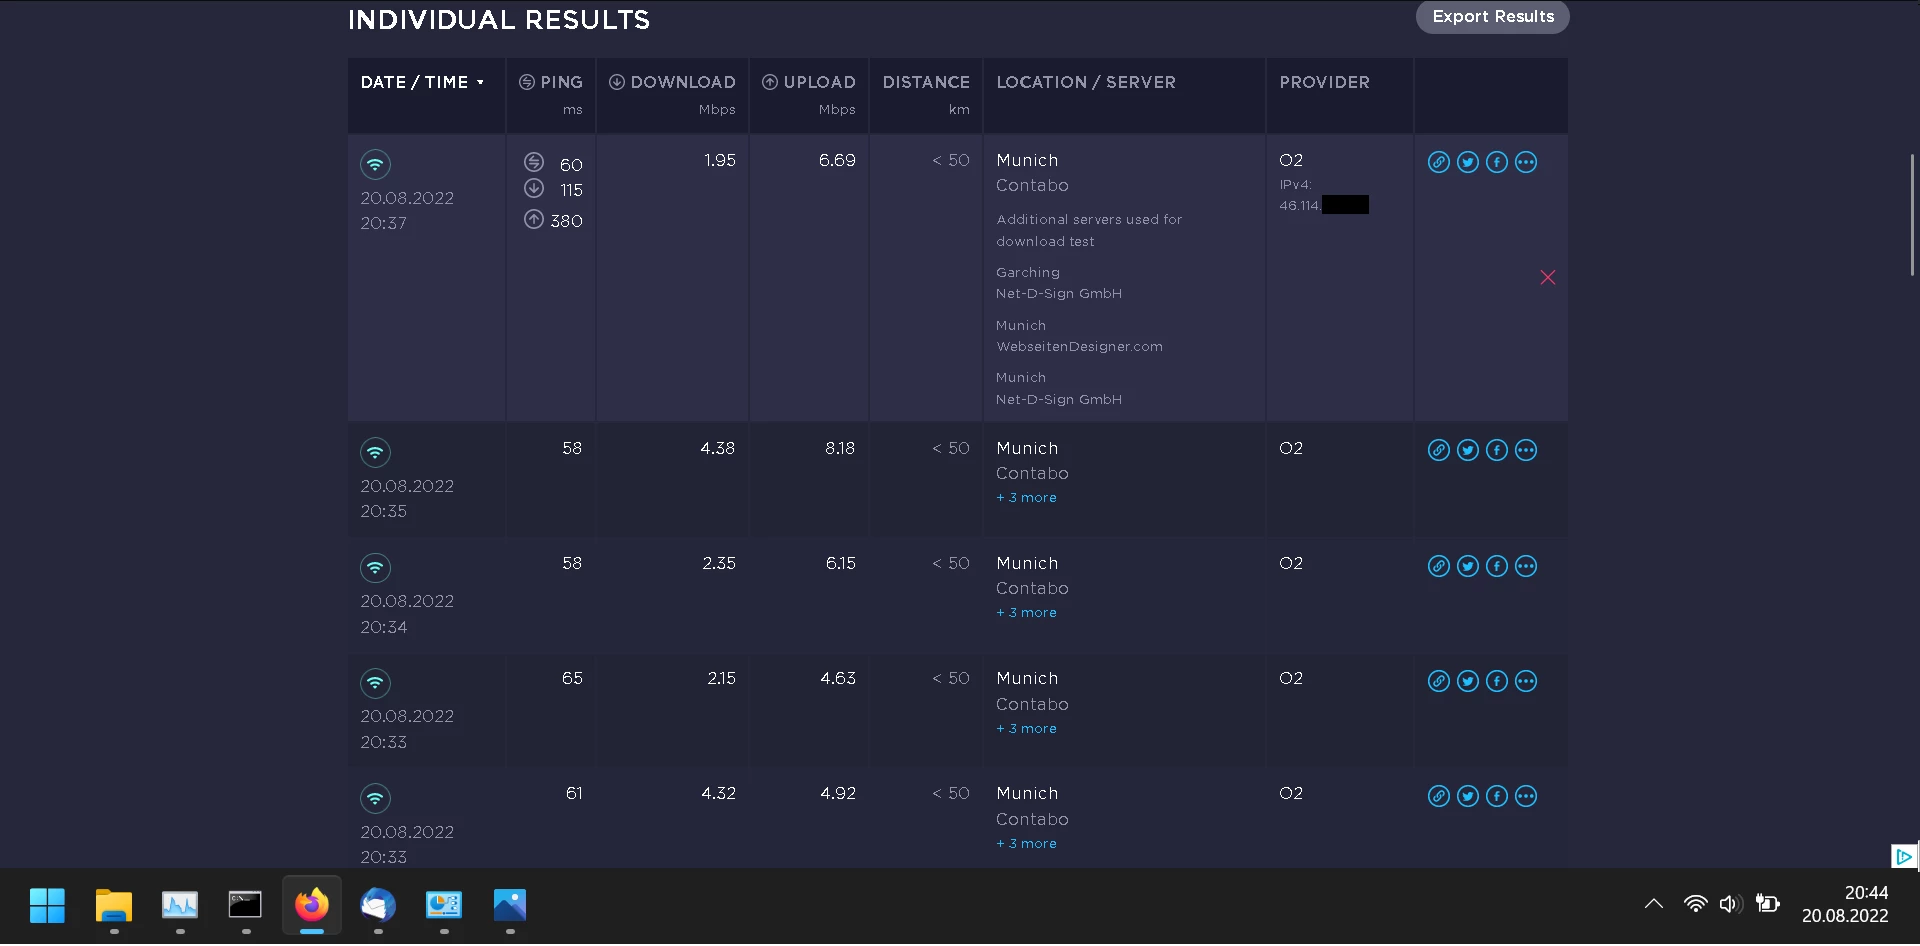Switch to Firefox in the taskbar
The image size is (1920, 946).
[312, 906]
